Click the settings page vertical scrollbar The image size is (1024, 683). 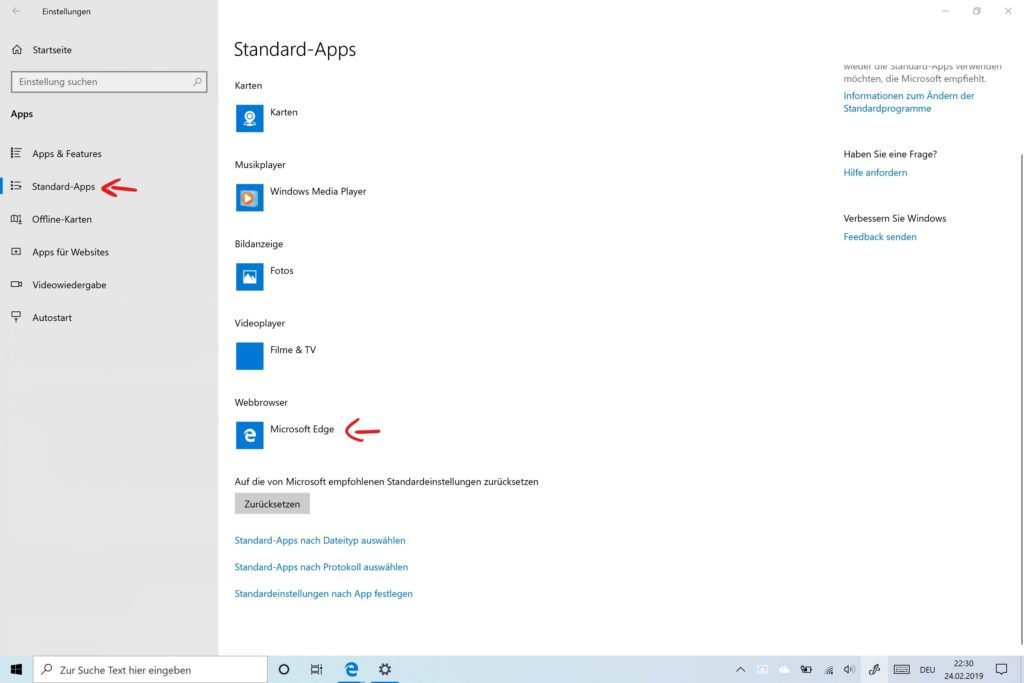click(1021, 398)
